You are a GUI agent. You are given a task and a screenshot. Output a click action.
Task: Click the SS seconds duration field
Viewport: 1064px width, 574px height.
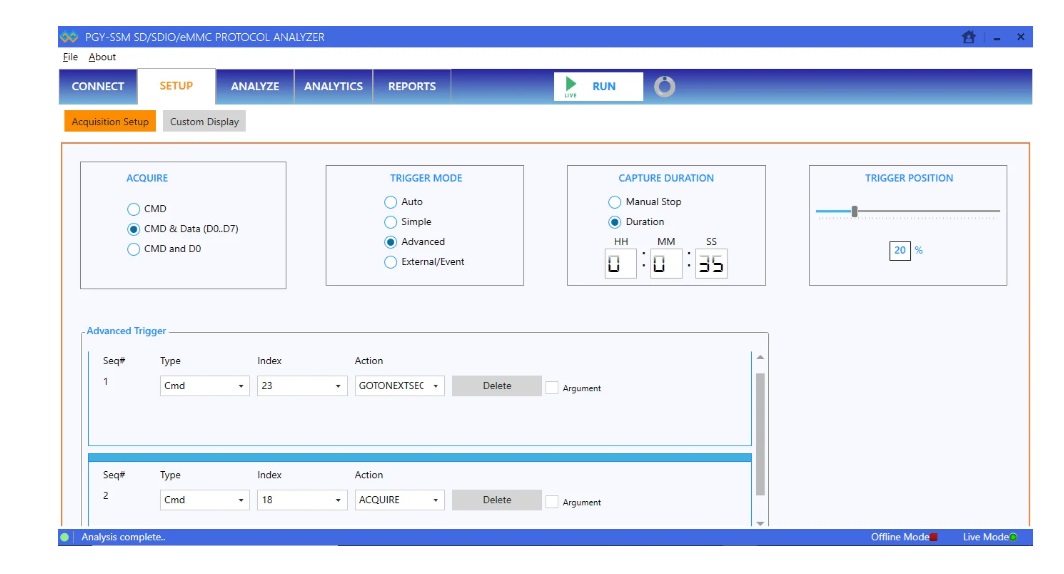(x=711, y=263)
